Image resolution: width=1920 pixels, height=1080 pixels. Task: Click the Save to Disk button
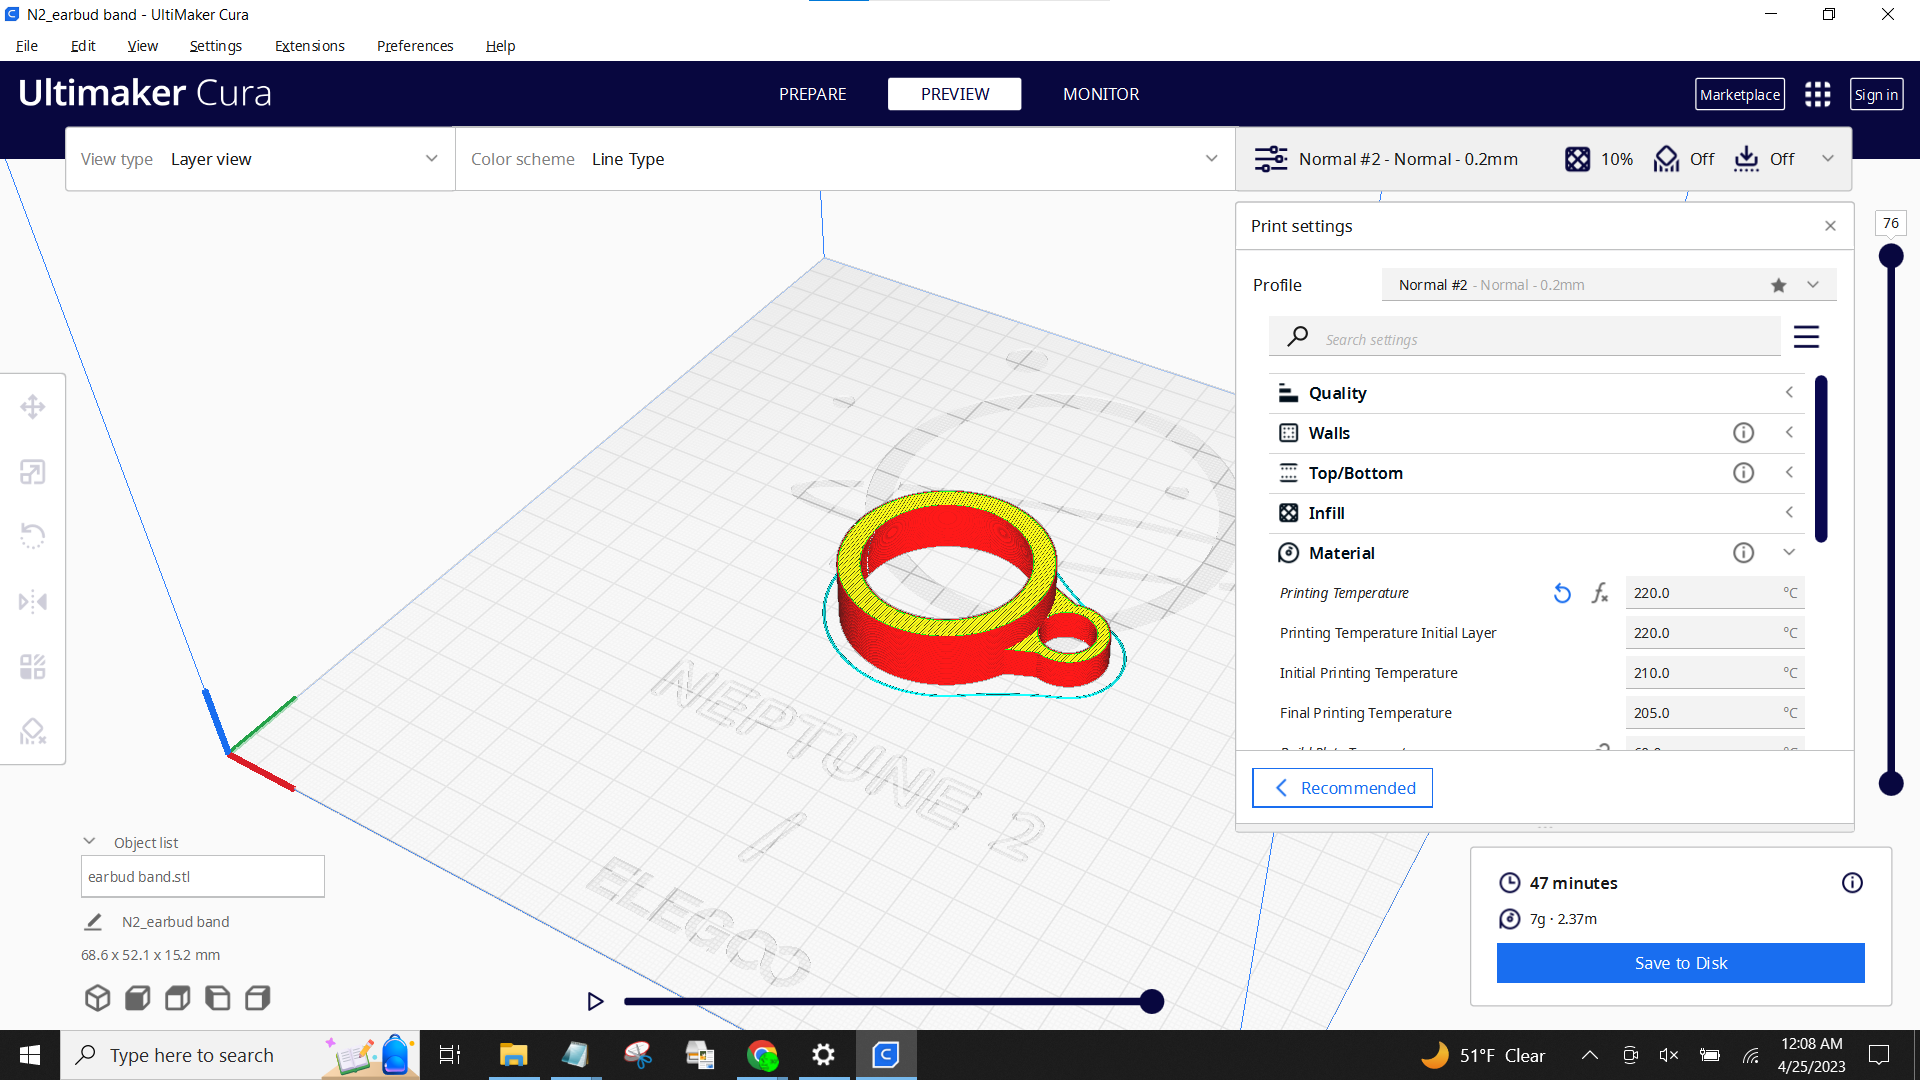point(1679,962)
